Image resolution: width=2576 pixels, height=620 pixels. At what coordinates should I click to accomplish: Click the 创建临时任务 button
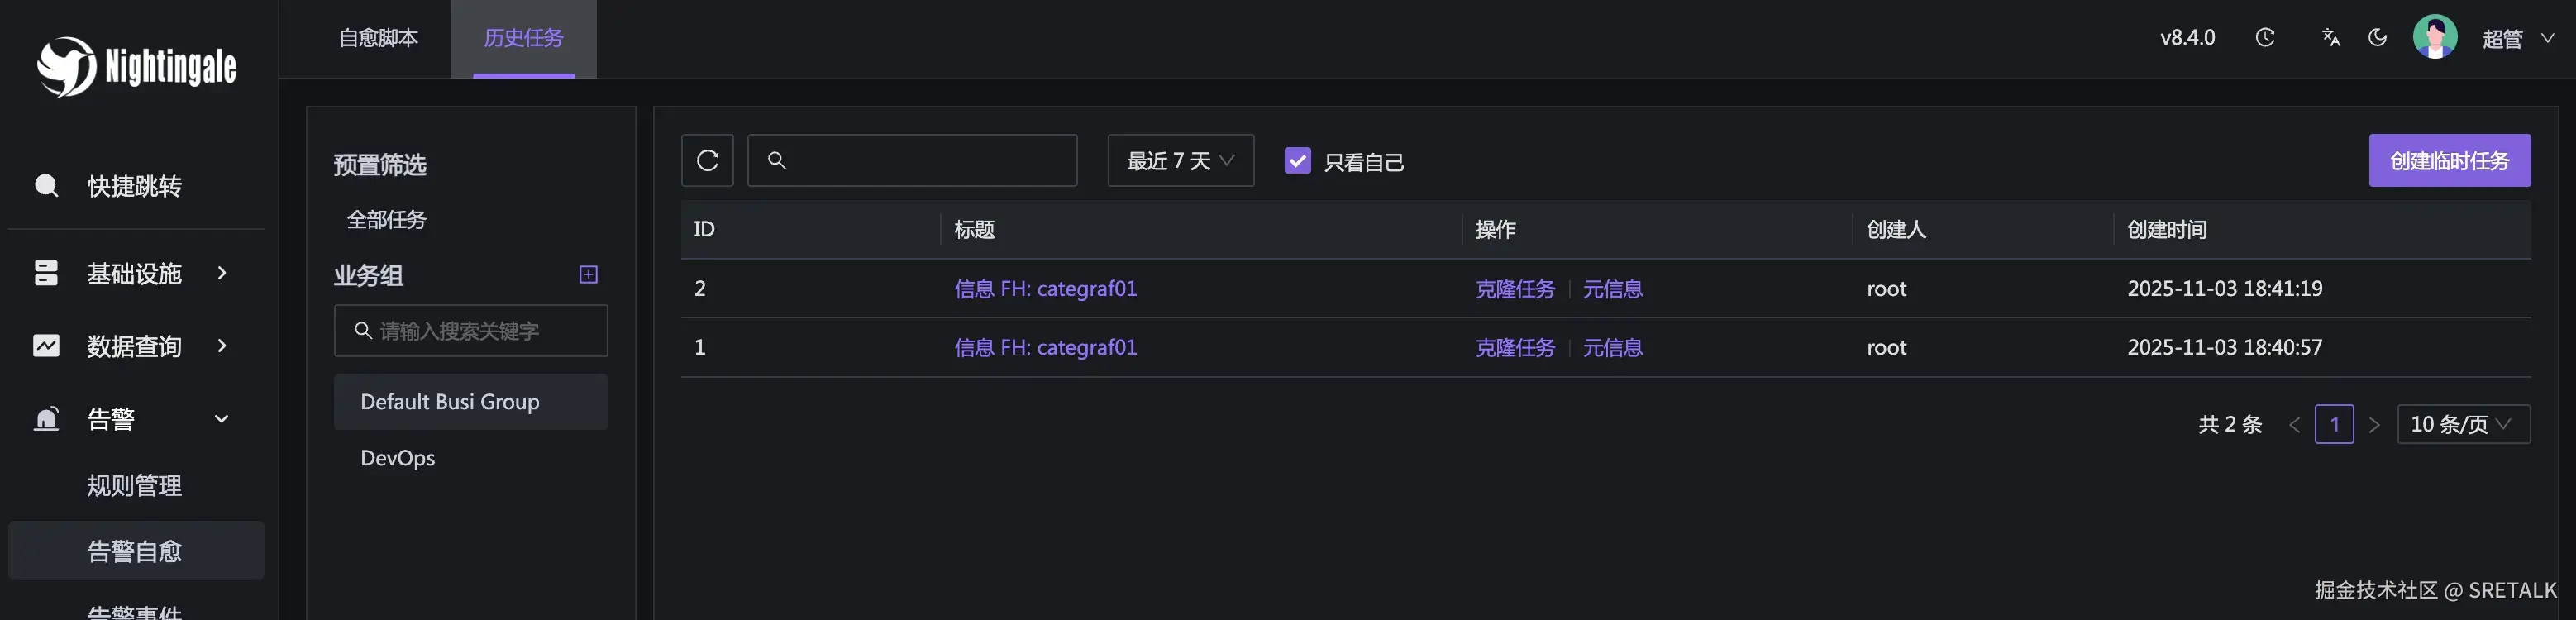(x=2449, y=160)
